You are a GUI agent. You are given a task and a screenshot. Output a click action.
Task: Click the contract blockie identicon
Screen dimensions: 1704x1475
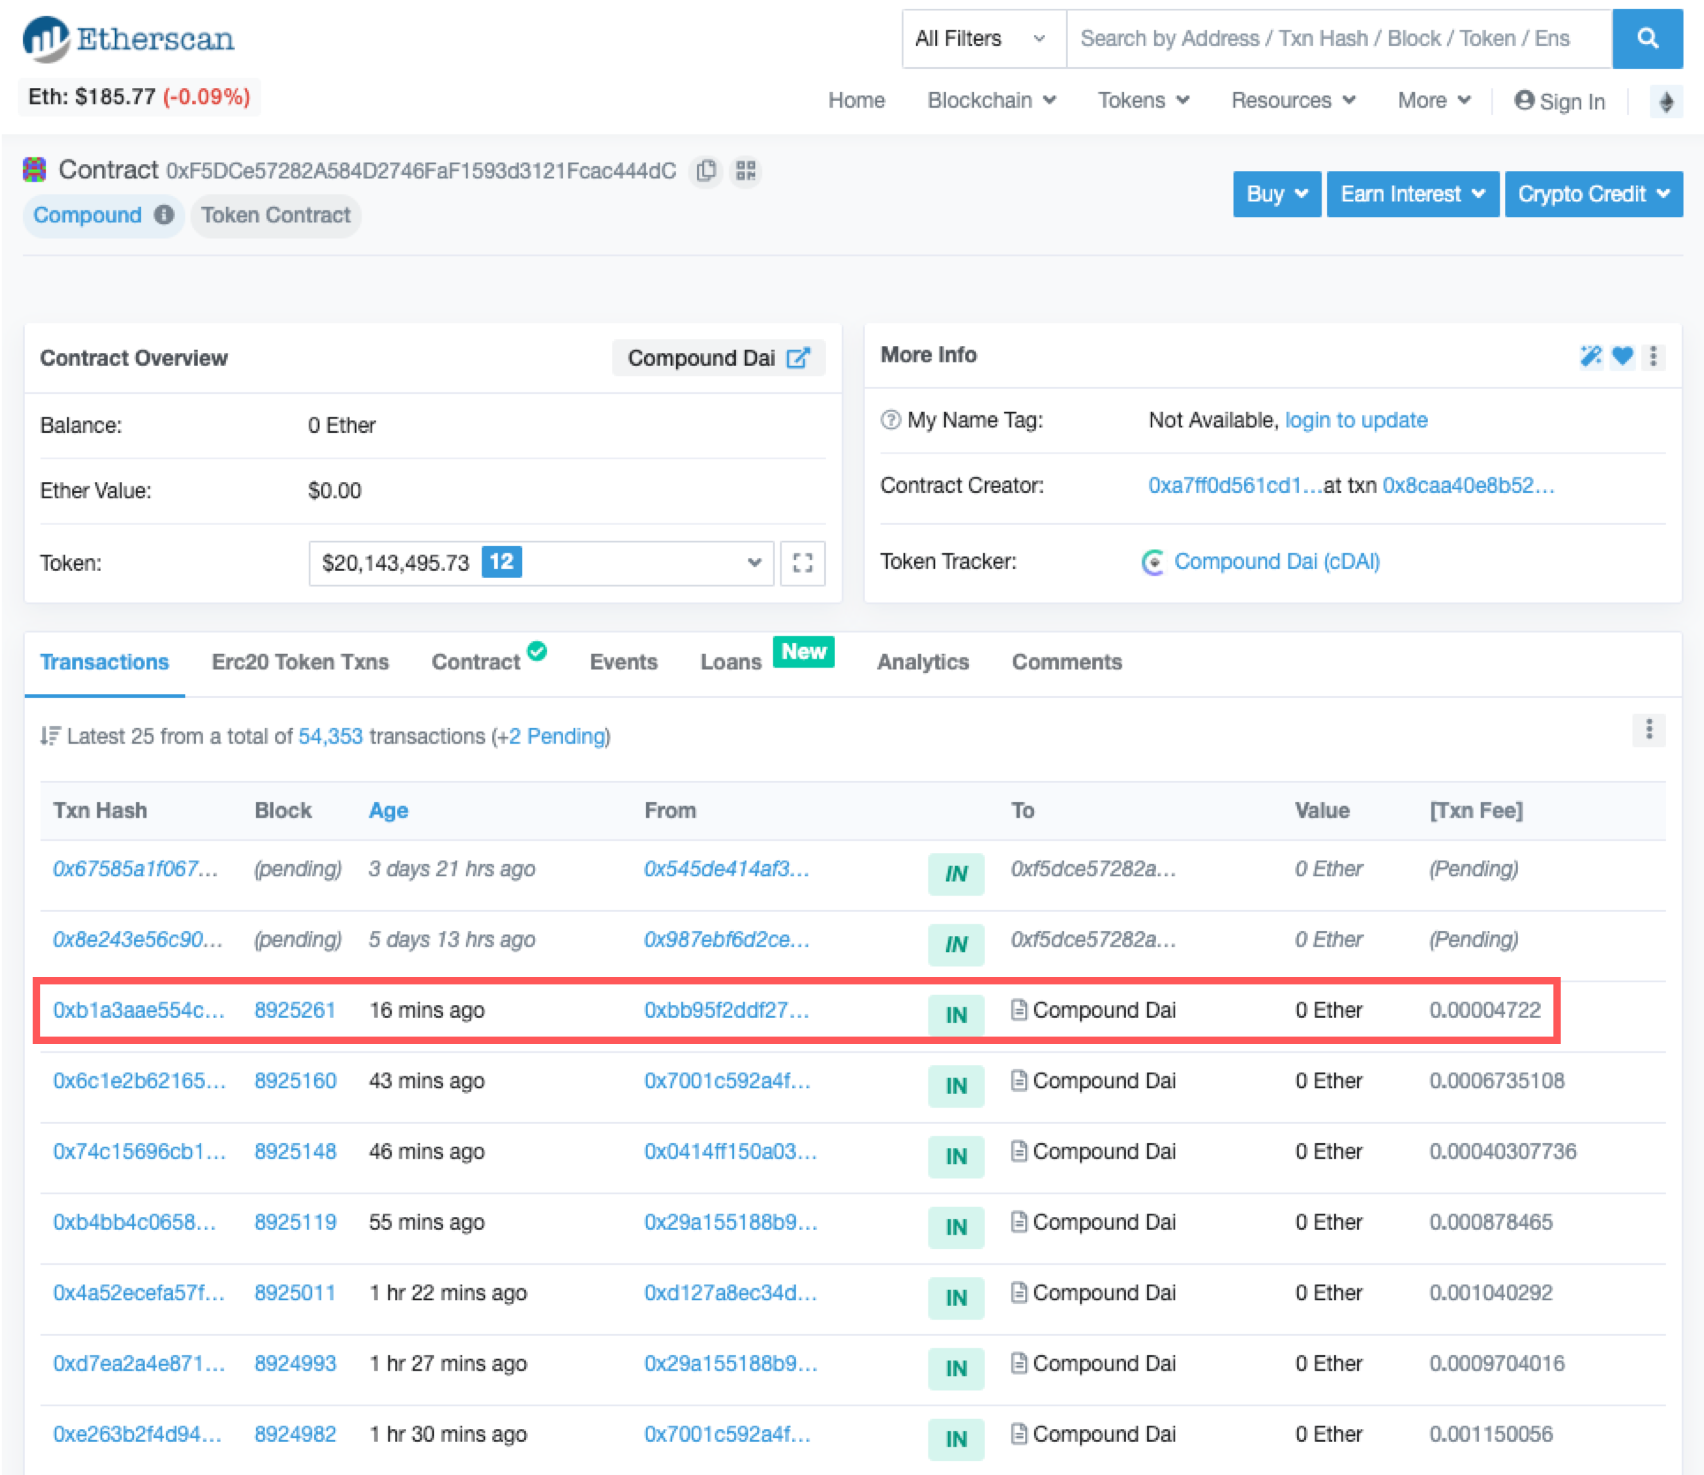point(35,170)
